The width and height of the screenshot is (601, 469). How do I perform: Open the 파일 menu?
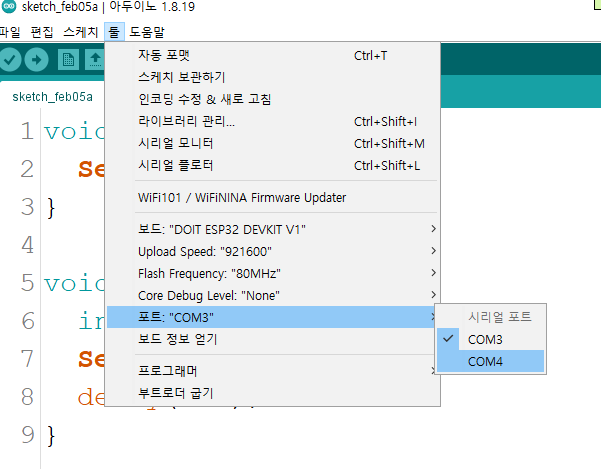[x=10, y=32]
